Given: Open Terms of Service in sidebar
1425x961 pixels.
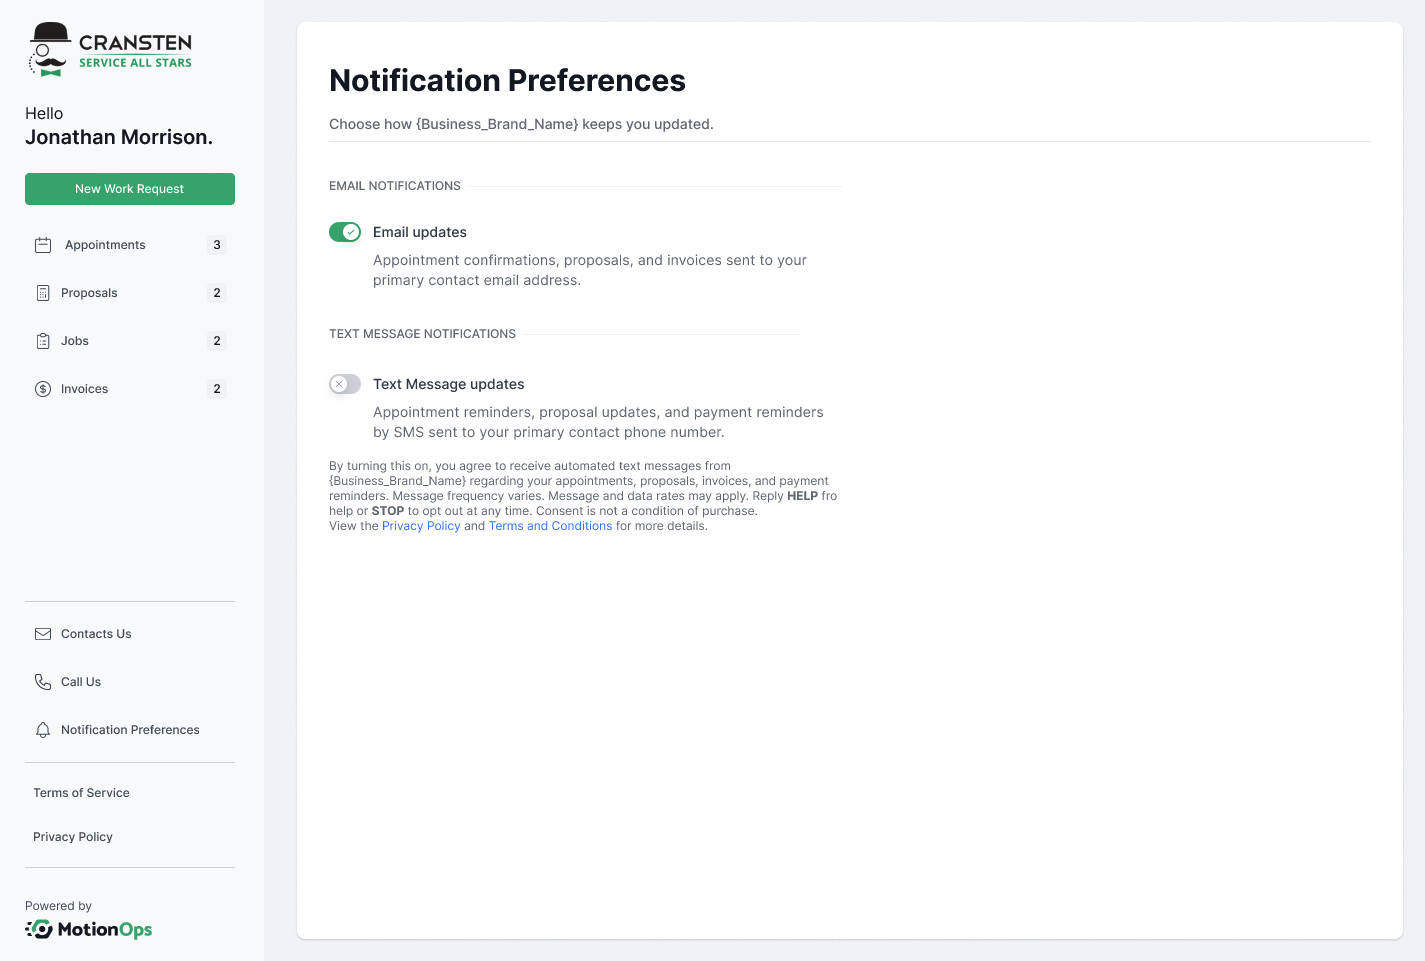Looking at the screenshot, I should [x=81, y=793].
